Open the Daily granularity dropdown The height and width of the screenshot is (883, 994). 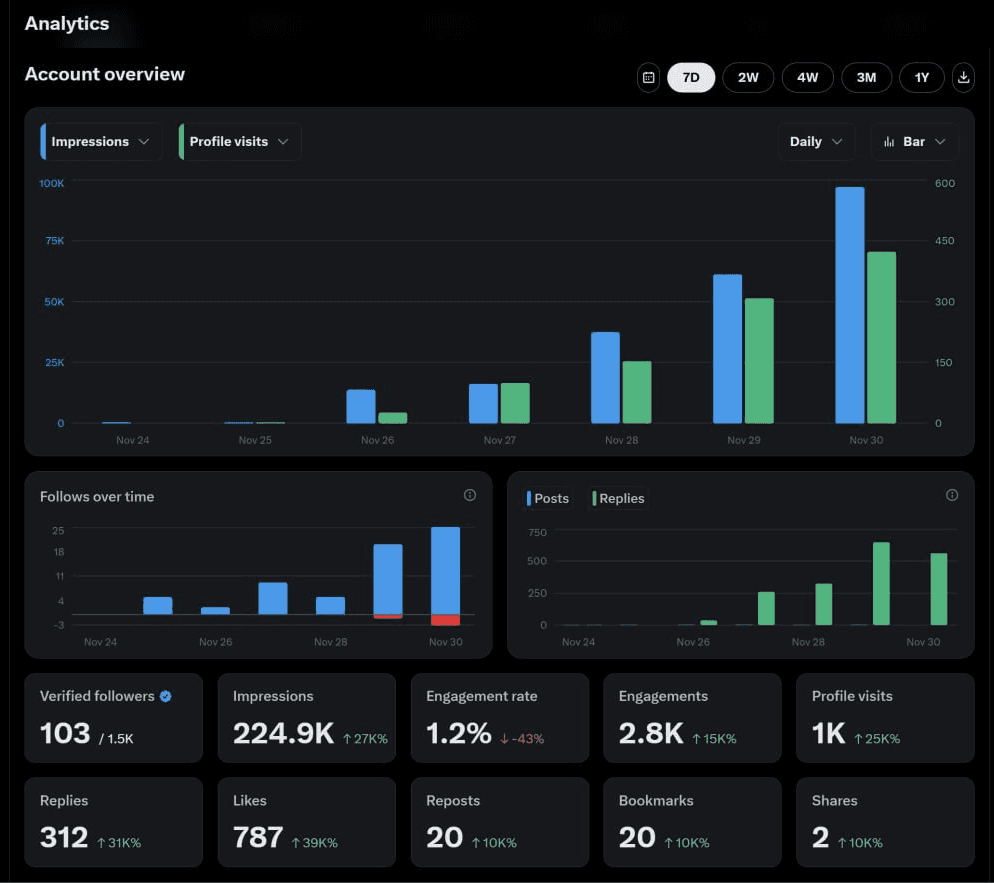pos(816,141)
